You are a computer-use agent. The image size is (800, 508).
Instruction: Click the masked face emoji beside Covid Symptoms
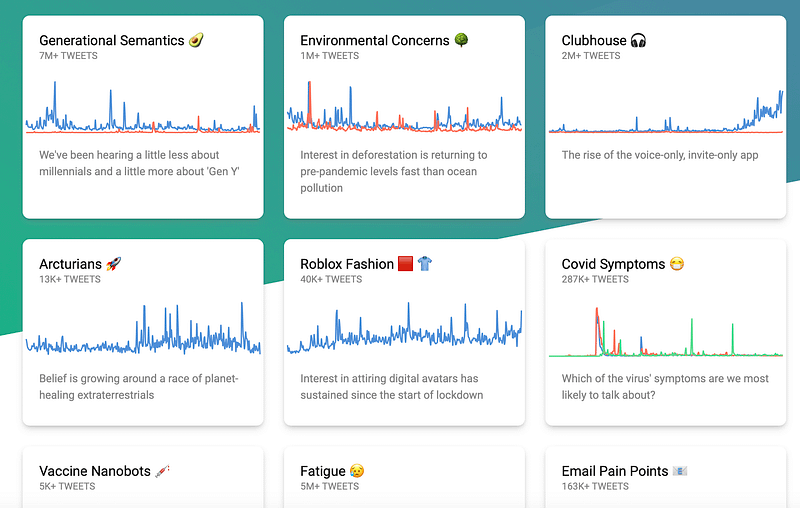click(x=677, y=264)
